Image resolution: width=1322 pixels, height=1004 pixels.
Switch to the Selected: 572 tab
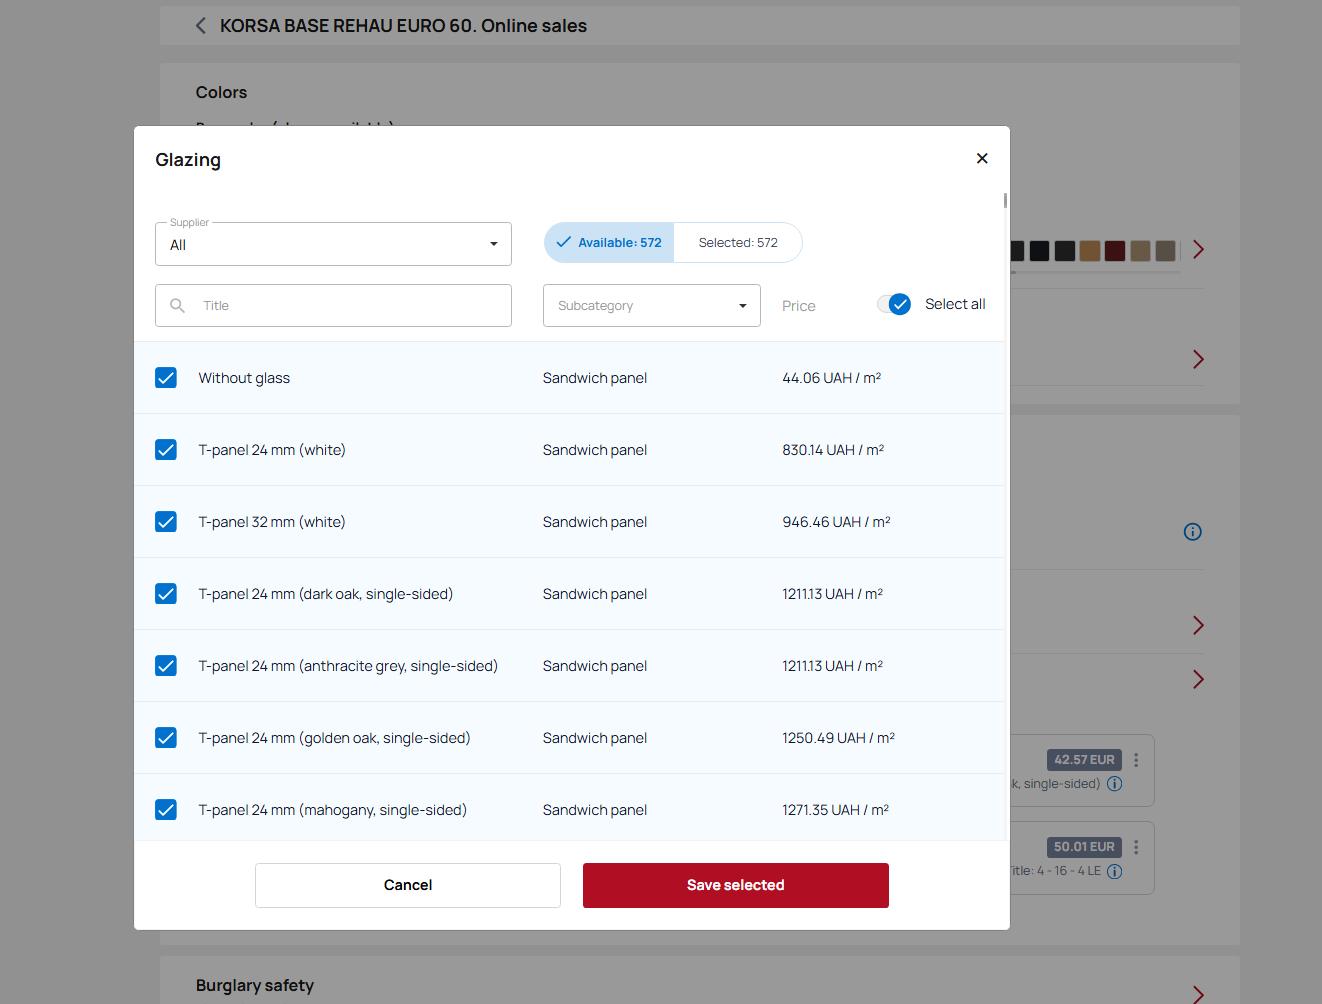(x=737, y=243)
